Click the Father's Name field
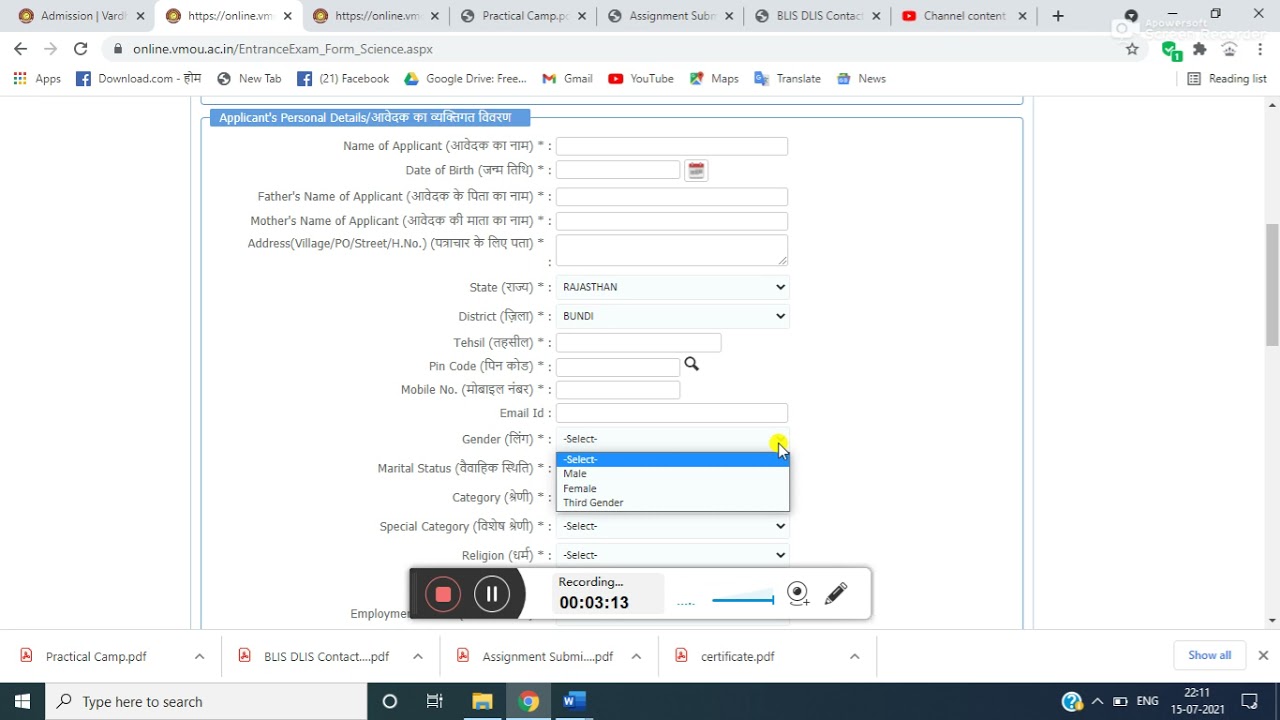 pyautogui.click(x=672, y=197)
